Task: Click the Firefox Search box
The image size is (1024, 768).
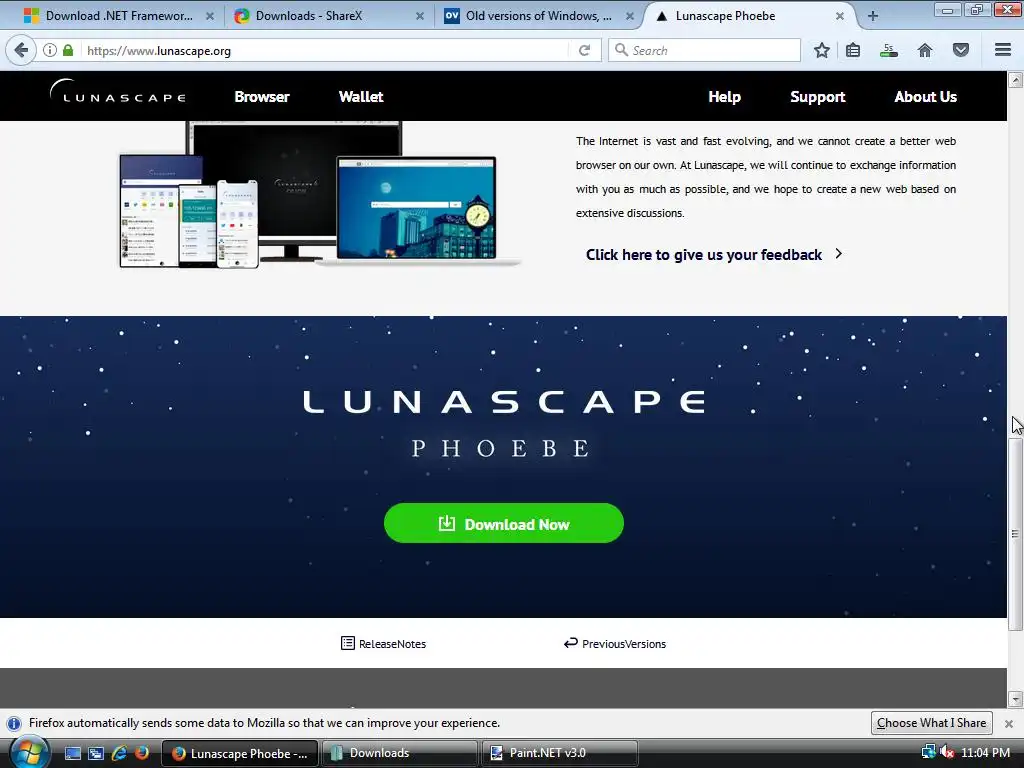Action: (x=705, y=50)
